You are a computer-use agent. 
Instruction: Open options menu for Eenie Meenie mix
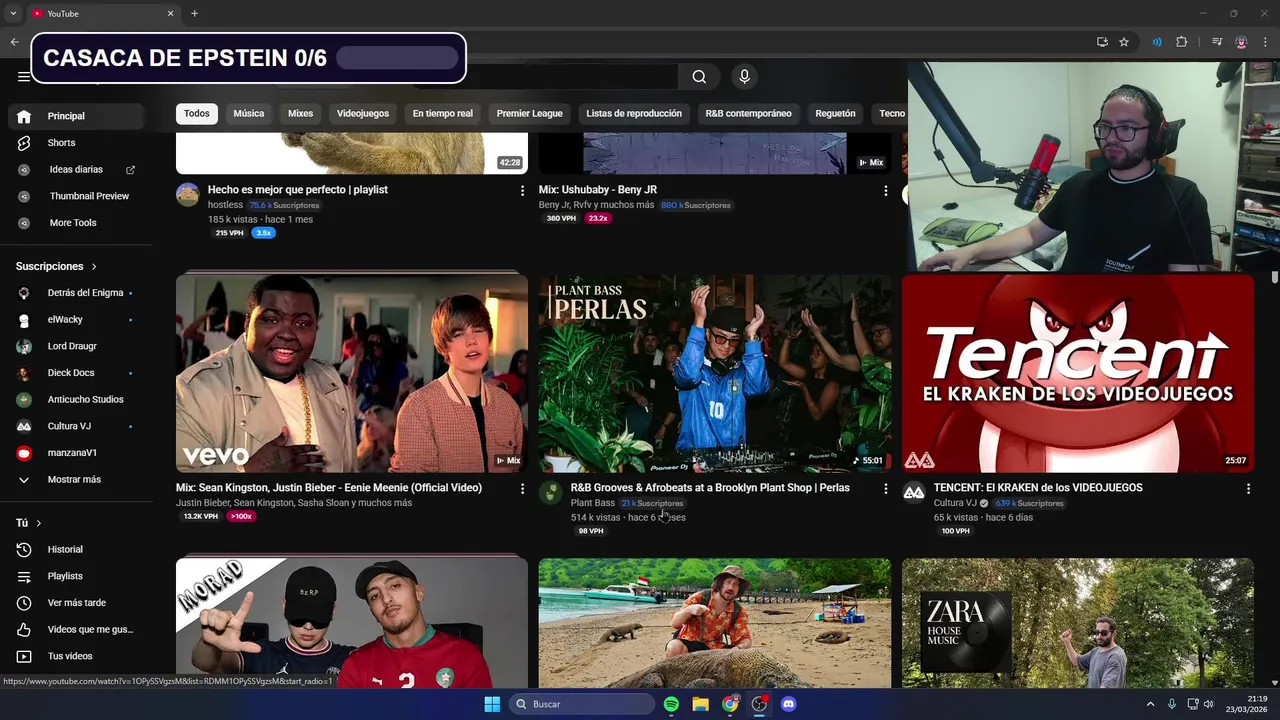(x=522, y=488)
